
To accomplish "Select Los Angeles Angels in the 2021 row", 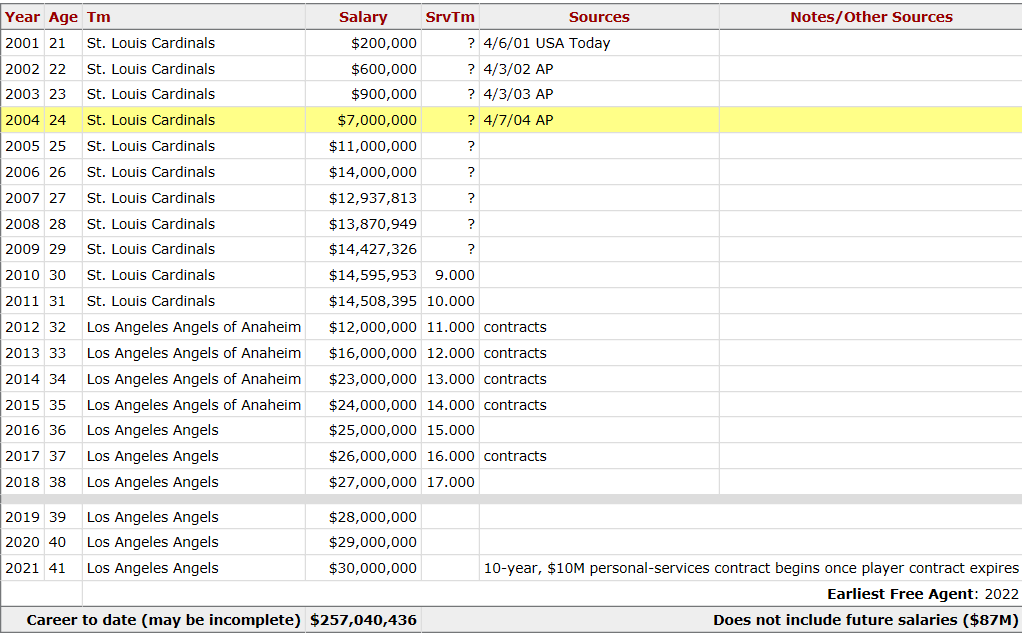I will tap(153, 568).
